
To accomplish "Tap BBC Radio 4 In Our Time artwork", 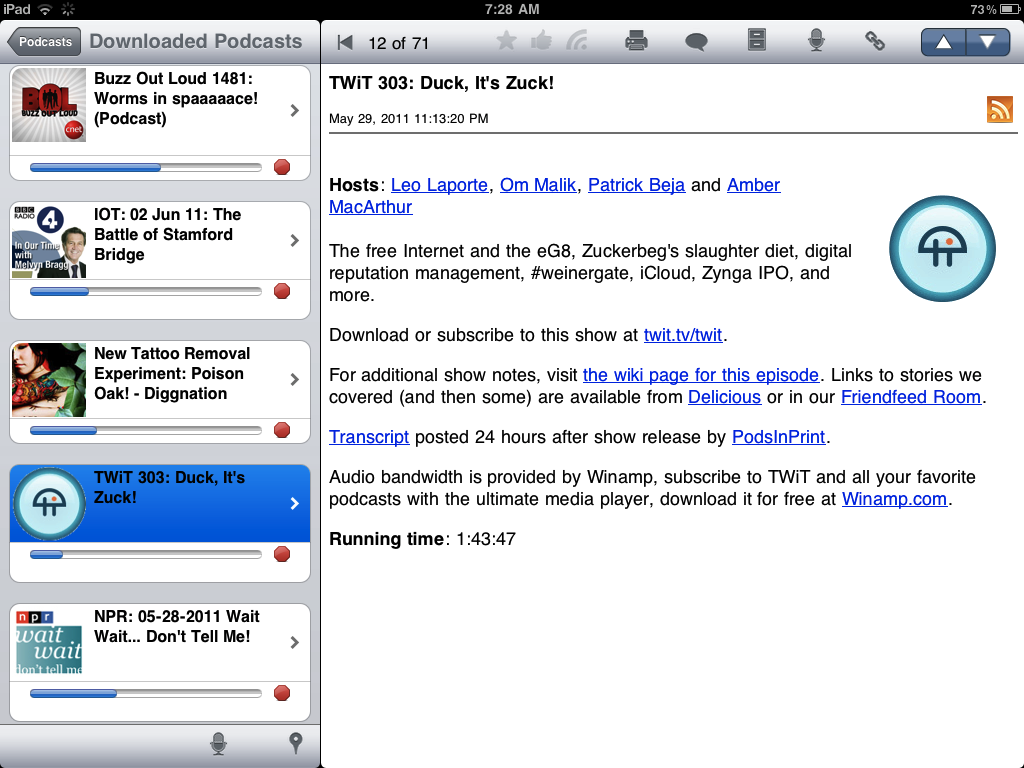I will pos(49,241).
